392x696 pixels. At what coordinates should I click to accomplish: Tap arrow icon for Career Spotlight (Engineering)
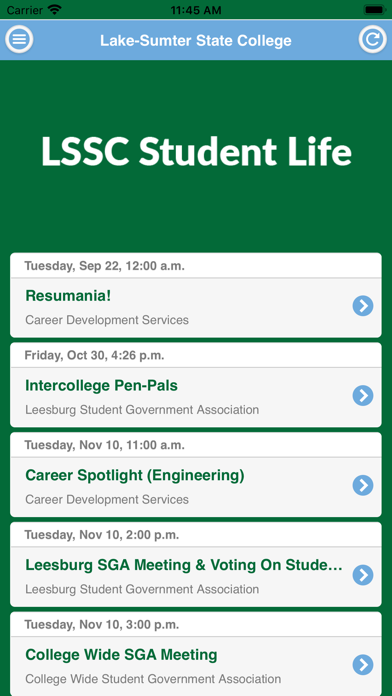(x=363, y=485)
